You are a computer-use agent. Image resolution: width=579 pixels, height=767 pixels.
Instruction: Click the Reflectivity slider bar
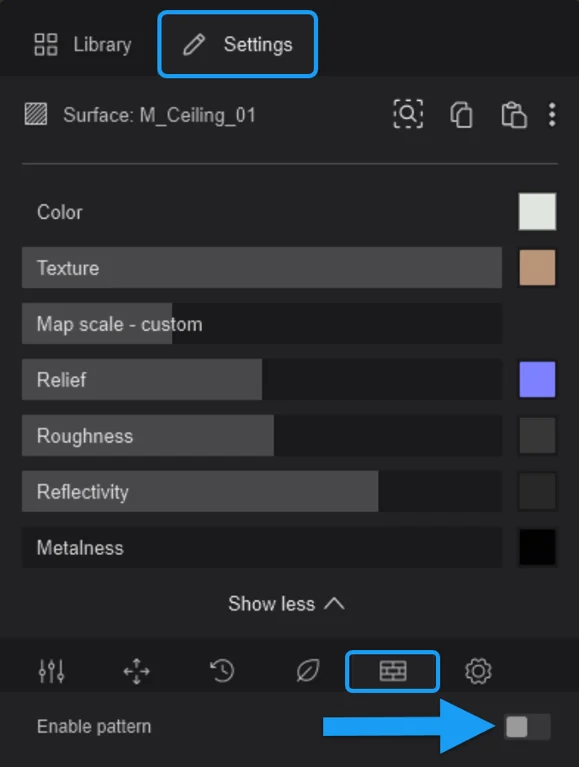click(262, 491)
